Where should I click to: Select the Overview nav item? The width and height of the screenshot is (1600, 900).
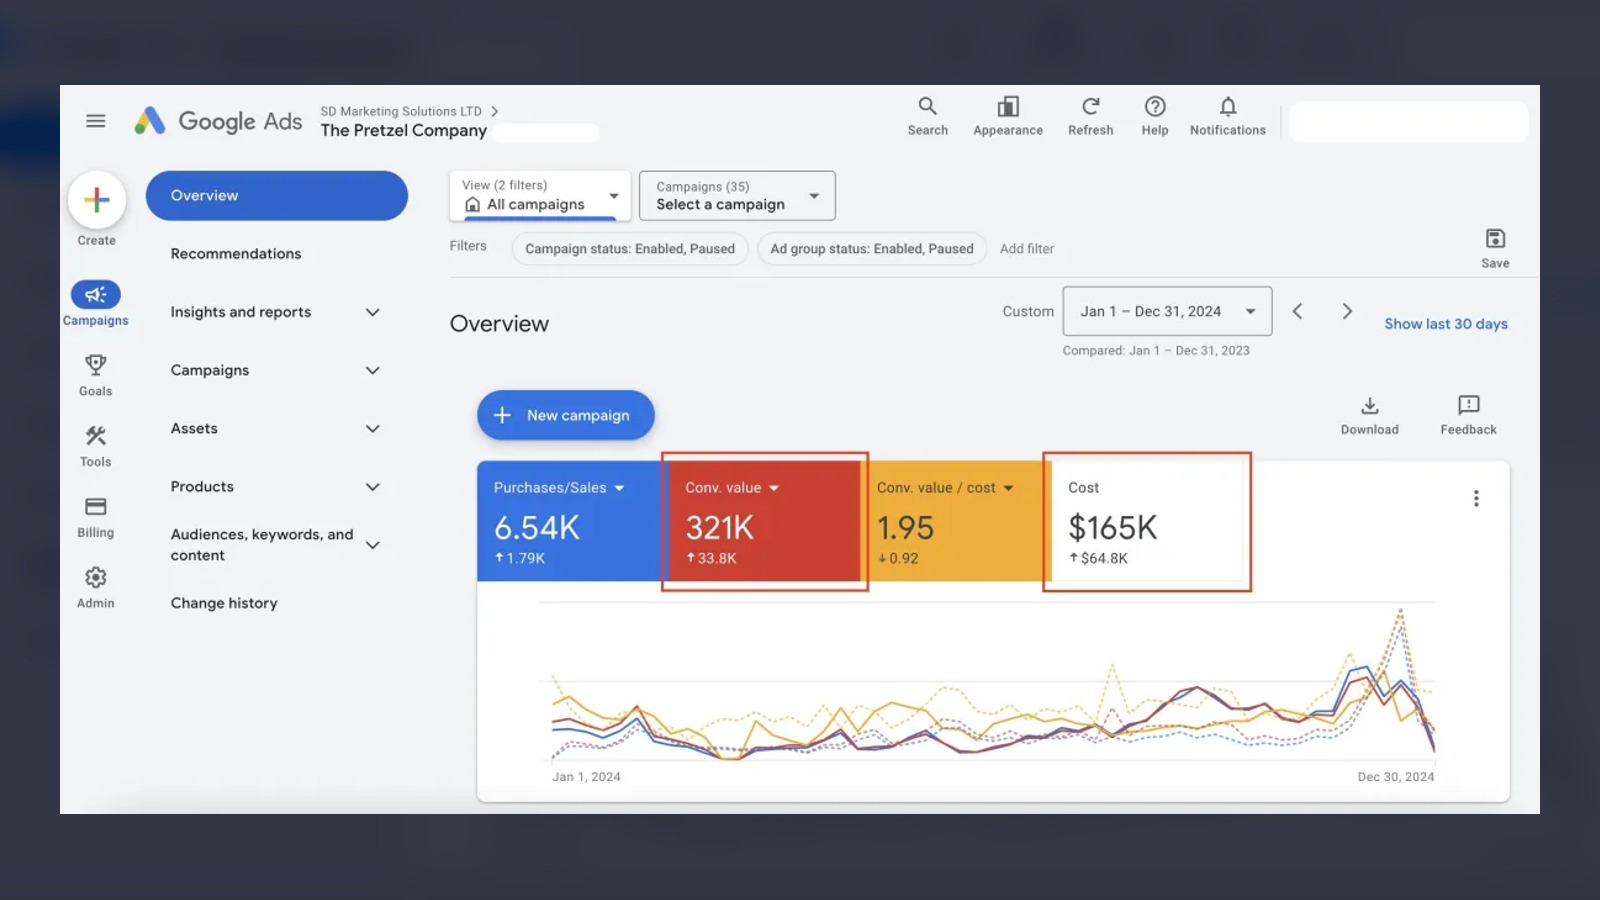pos(277,196)
